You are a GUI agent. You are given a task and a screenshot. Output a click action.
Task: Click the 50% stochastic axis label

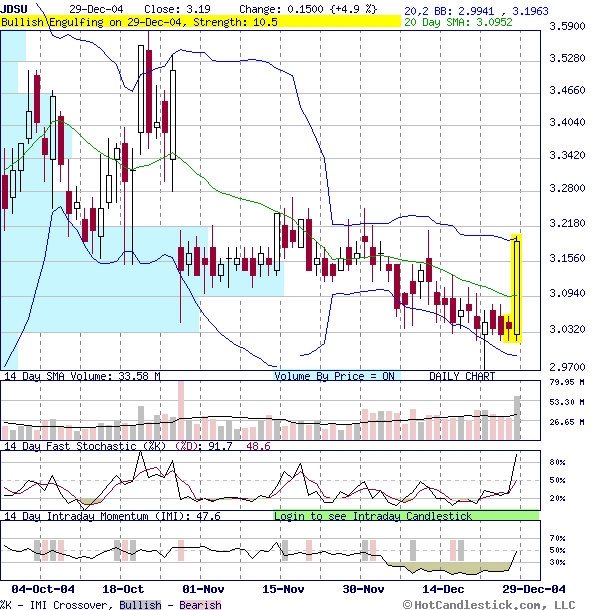point(557,480)
